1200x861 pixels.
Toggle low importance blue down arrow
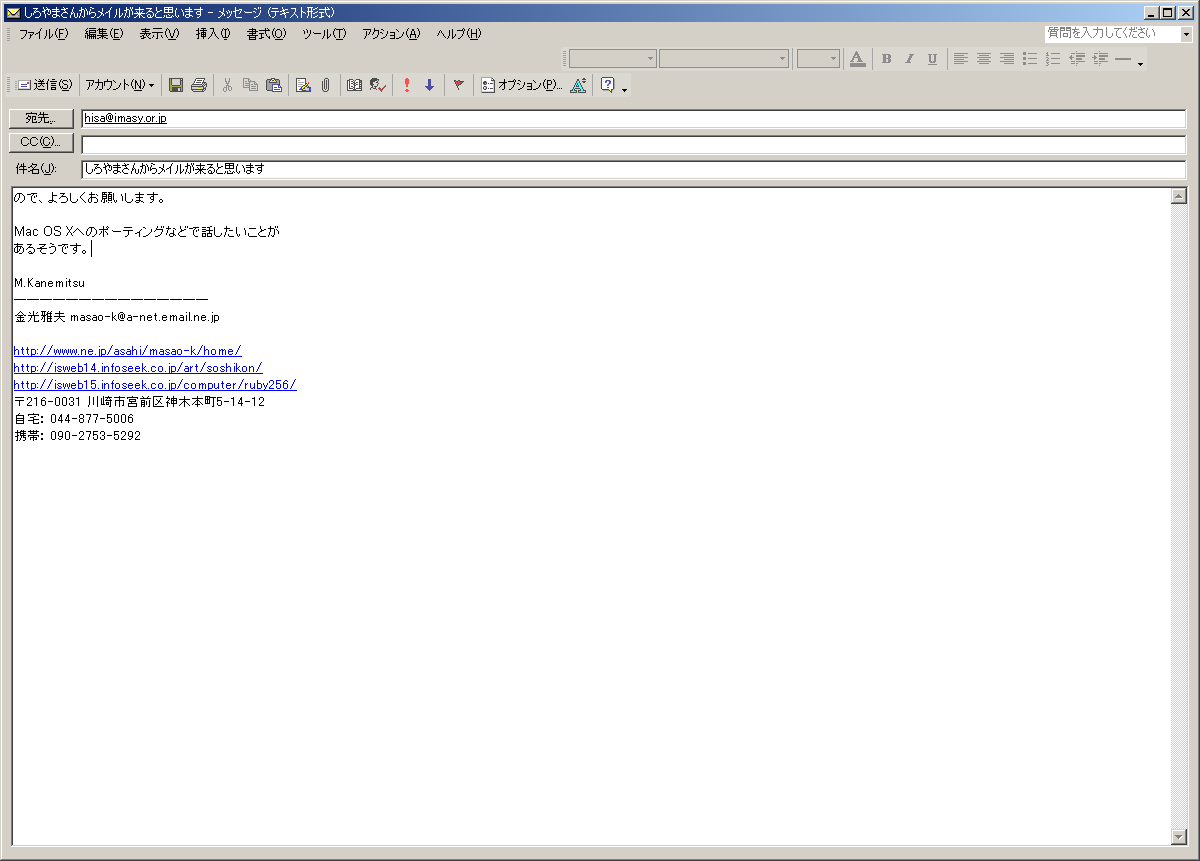[x=430, y=85]
